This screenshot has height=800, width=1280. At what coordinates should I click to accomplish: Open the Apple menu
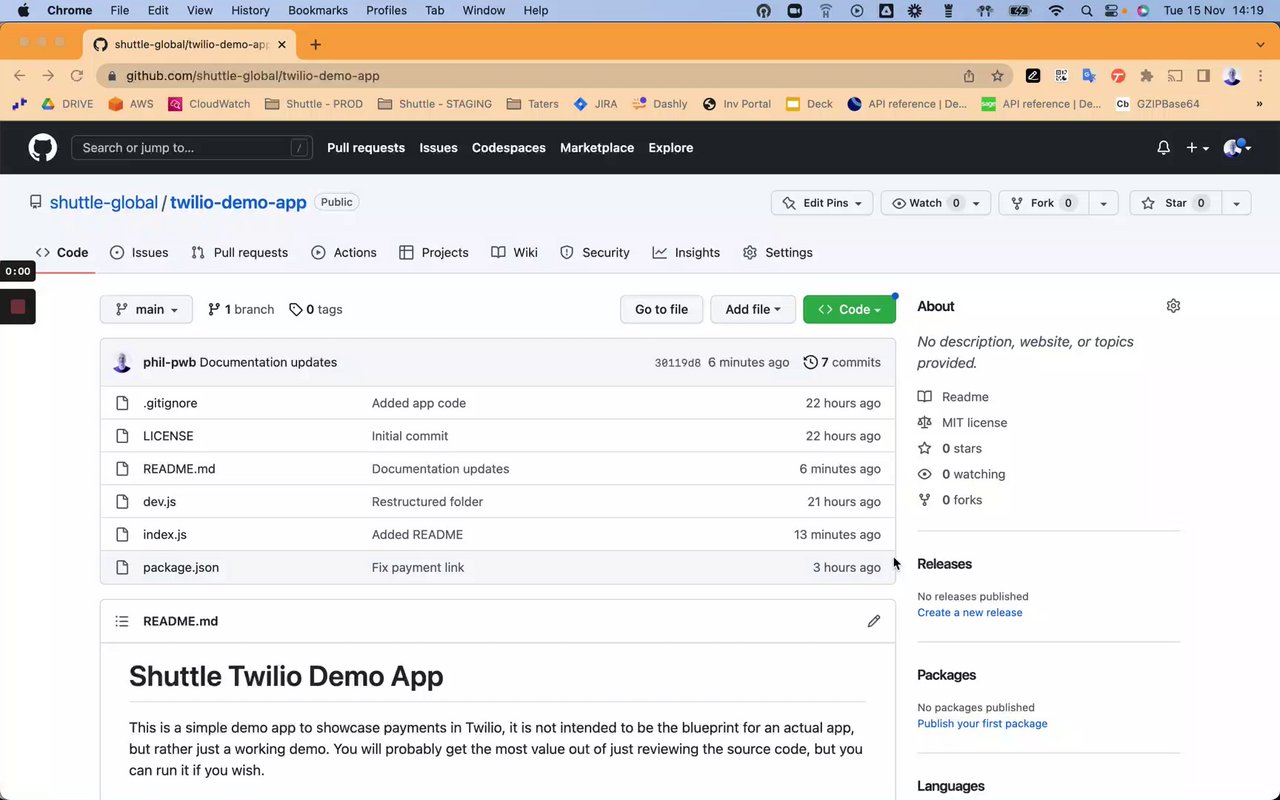pyautogui.click(x=22, y=11)
